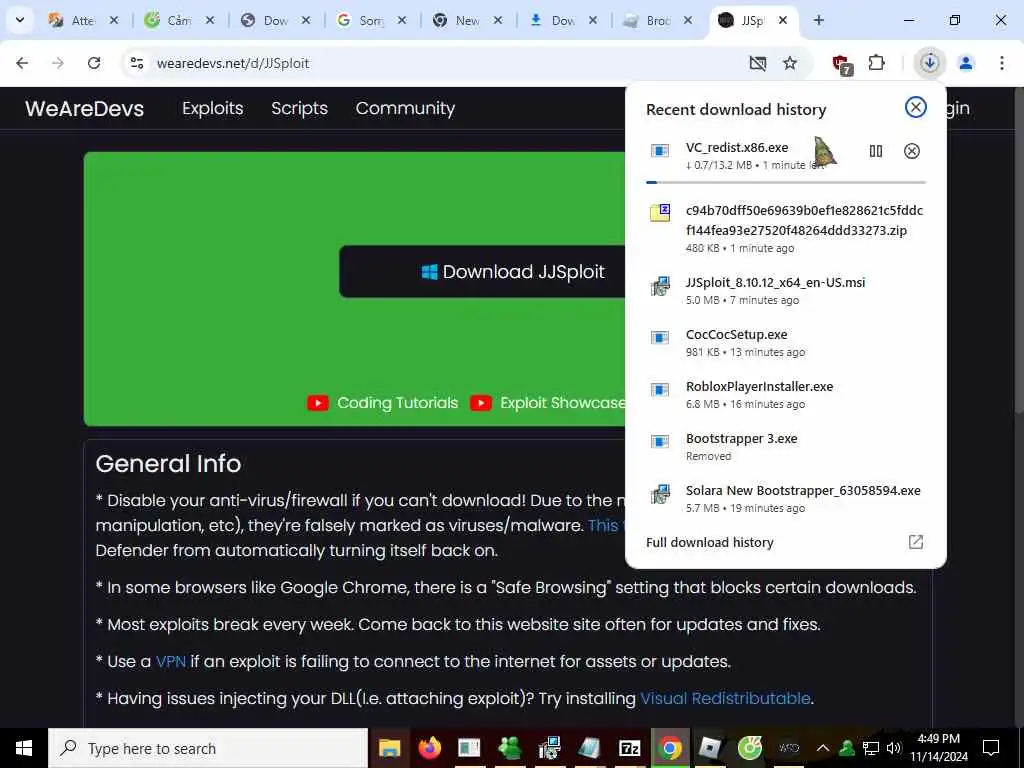The width and height of the screenshot is (1024, 768).
Task: Open RobloxPlayerInstaller.exe download entry
Action: 786,394
